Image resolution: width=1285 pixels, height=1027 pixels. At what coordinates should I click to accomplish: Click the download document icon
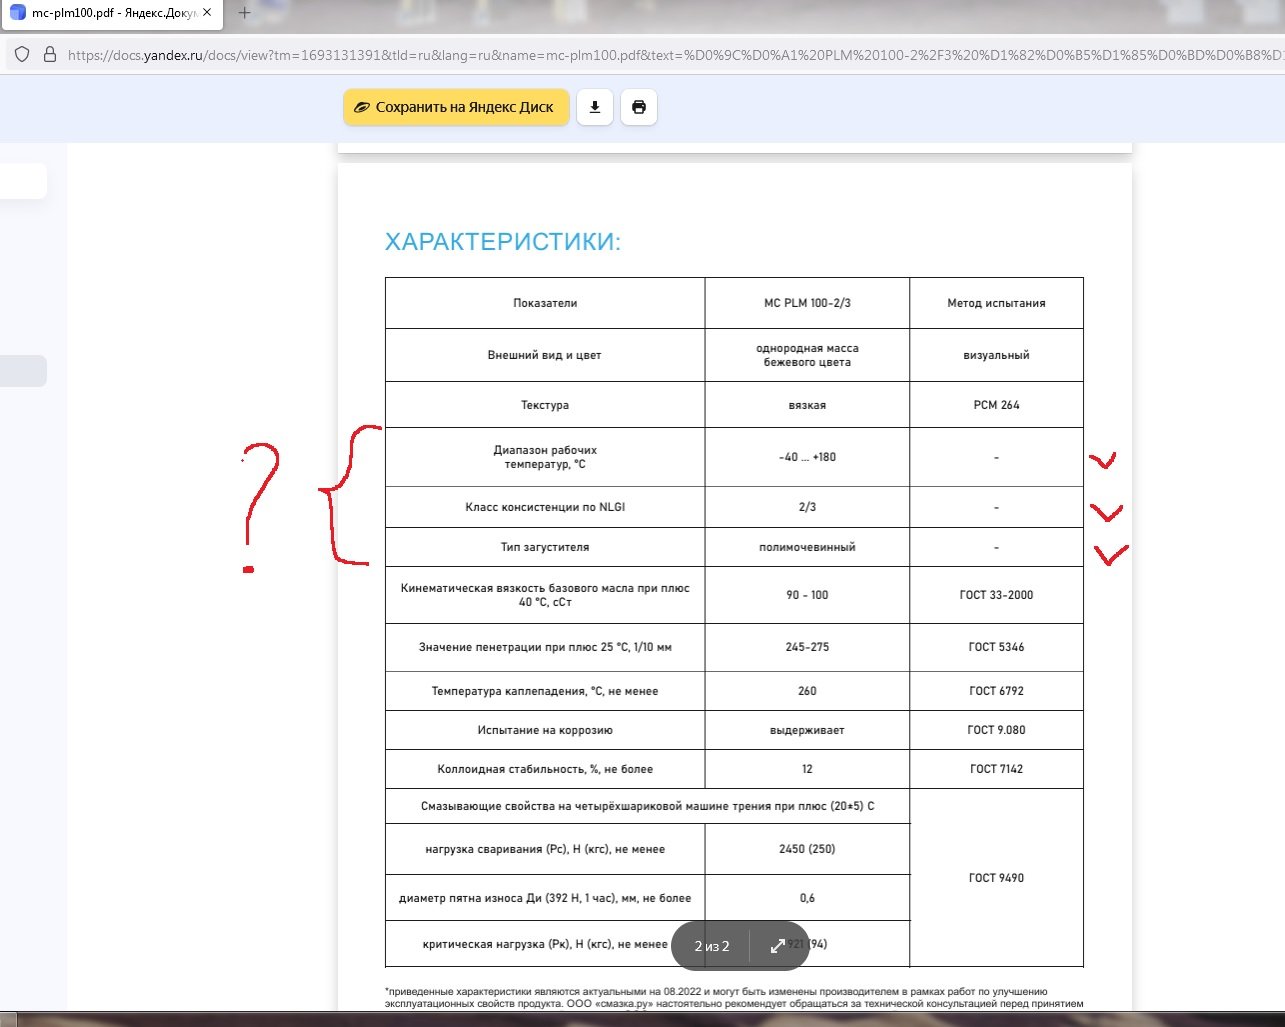tap(594, 107)
